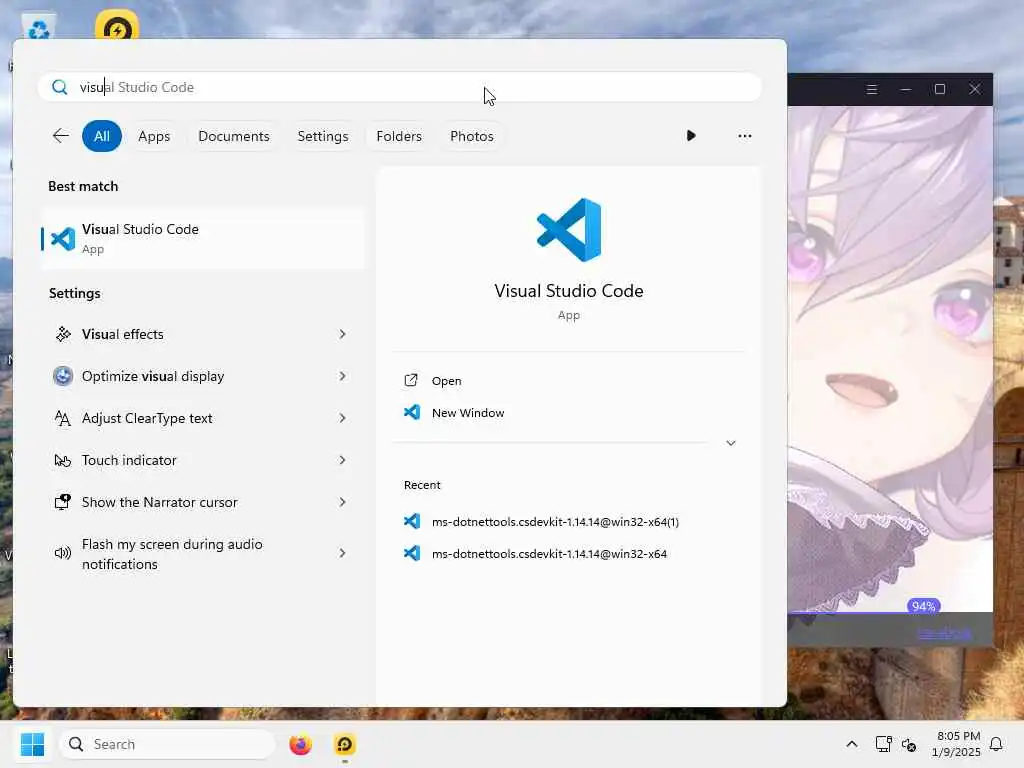Image resolution: width=1024 pixels, height=768 pixels.
Task: Open the notifications bell
Action: pos(996,744)
